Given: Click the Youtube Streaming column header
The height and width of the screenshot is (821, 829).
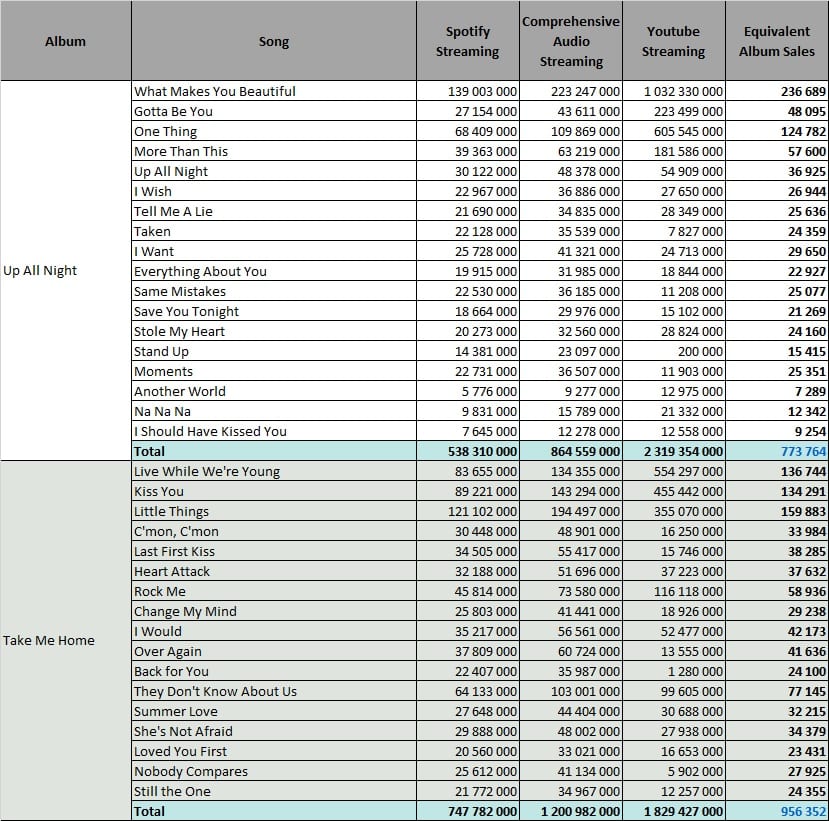Looking at the screenshot, I should point(674,41).
